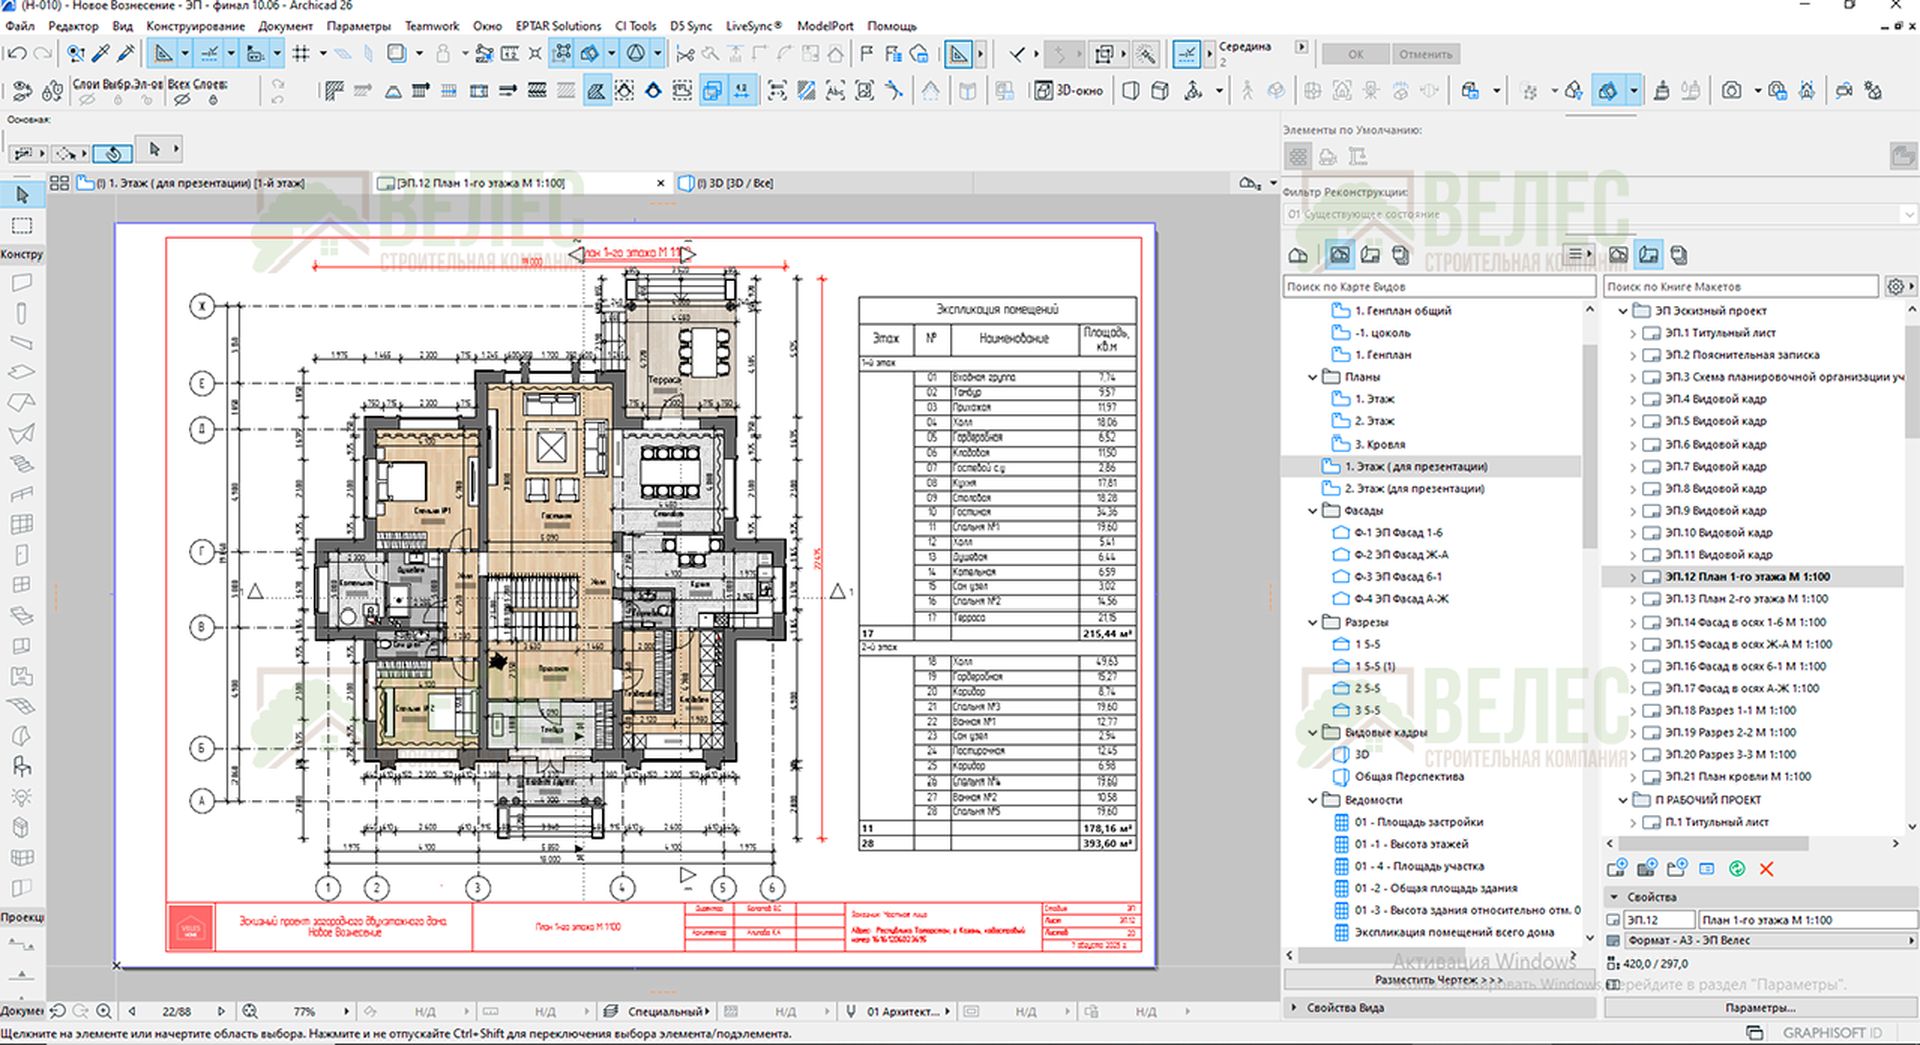
Task: Click the camera icon in the top toolbar
Action: 1731,91
